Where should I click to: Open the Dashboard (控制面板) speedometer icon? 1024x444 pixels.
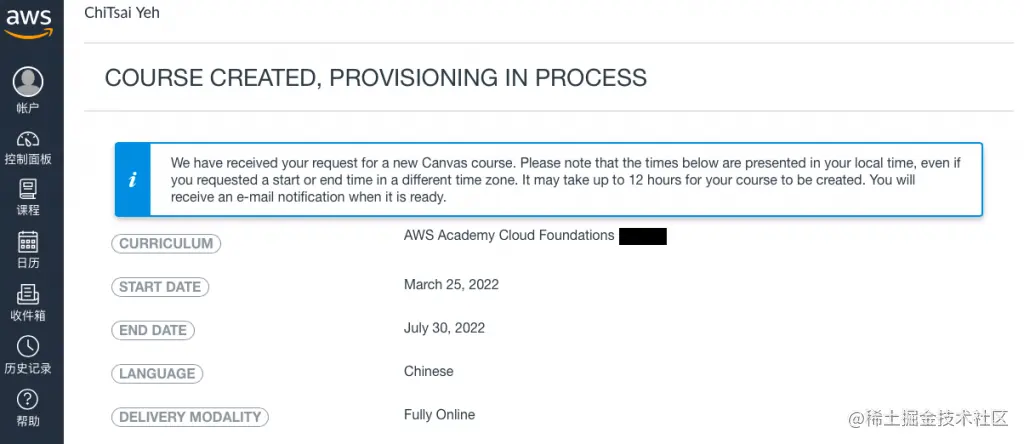click(28, 138)
